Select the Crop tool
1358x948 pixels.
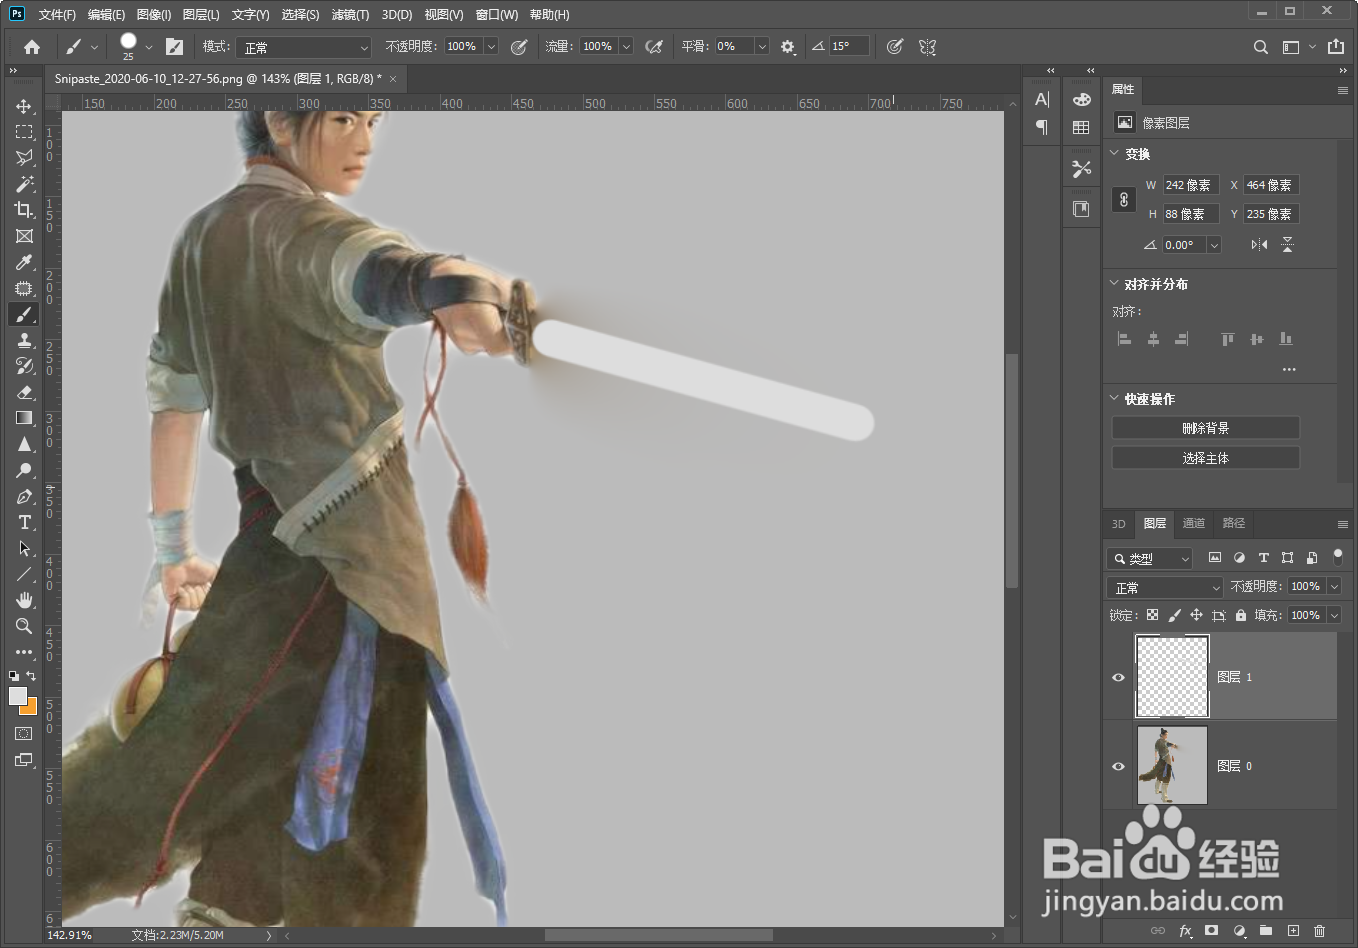[24, 210]
